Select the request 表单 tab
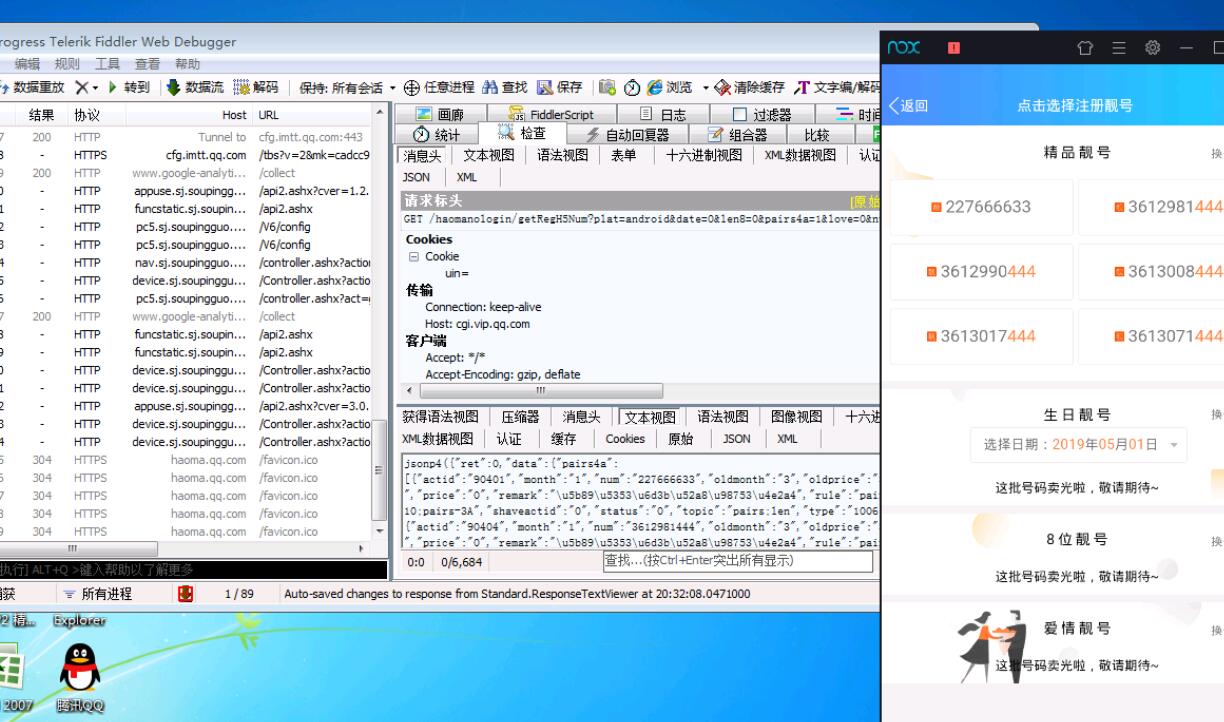This screenshot has height=722, width=1224. [624, 155]
